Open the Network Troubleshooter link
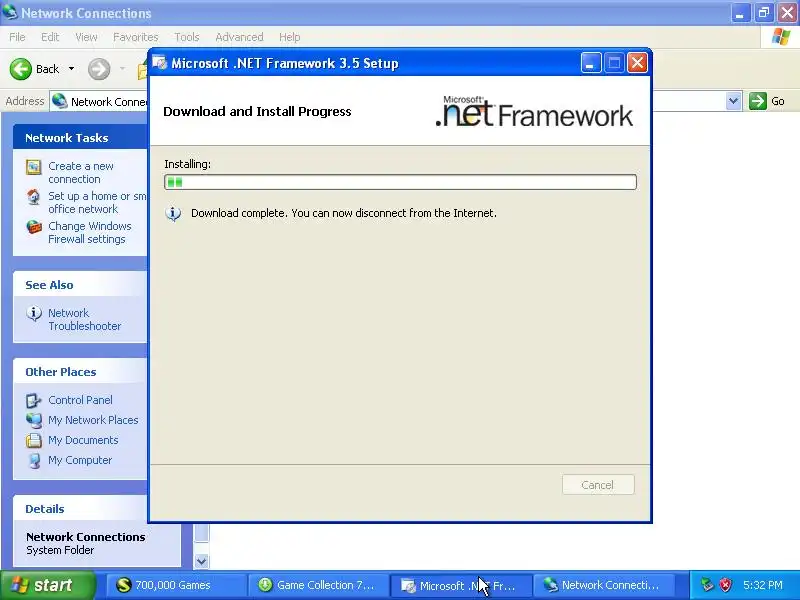The height and width of the screenshot is (600, 800). (85, 319)
